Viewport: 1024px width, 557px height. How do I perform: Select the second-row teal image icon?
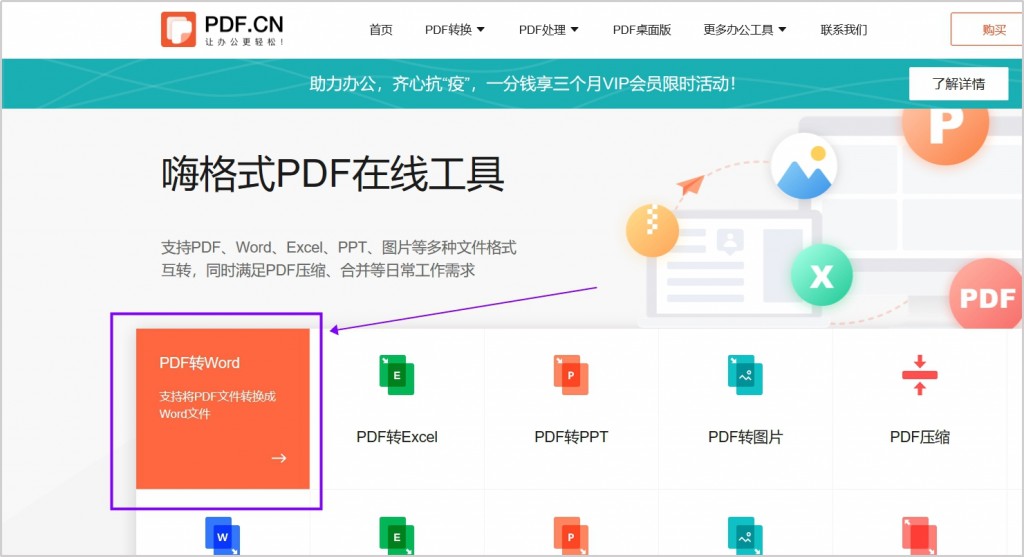tap(745, 536)
